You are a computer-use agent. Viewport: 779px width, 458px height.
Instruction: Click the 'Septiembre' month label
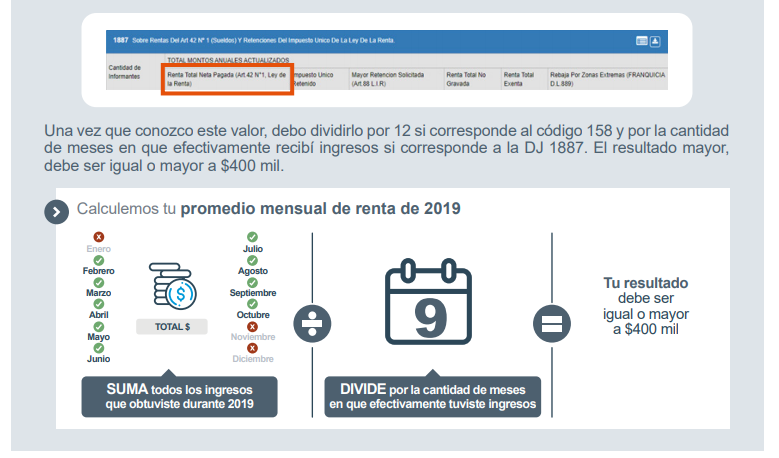click(253, 293)
